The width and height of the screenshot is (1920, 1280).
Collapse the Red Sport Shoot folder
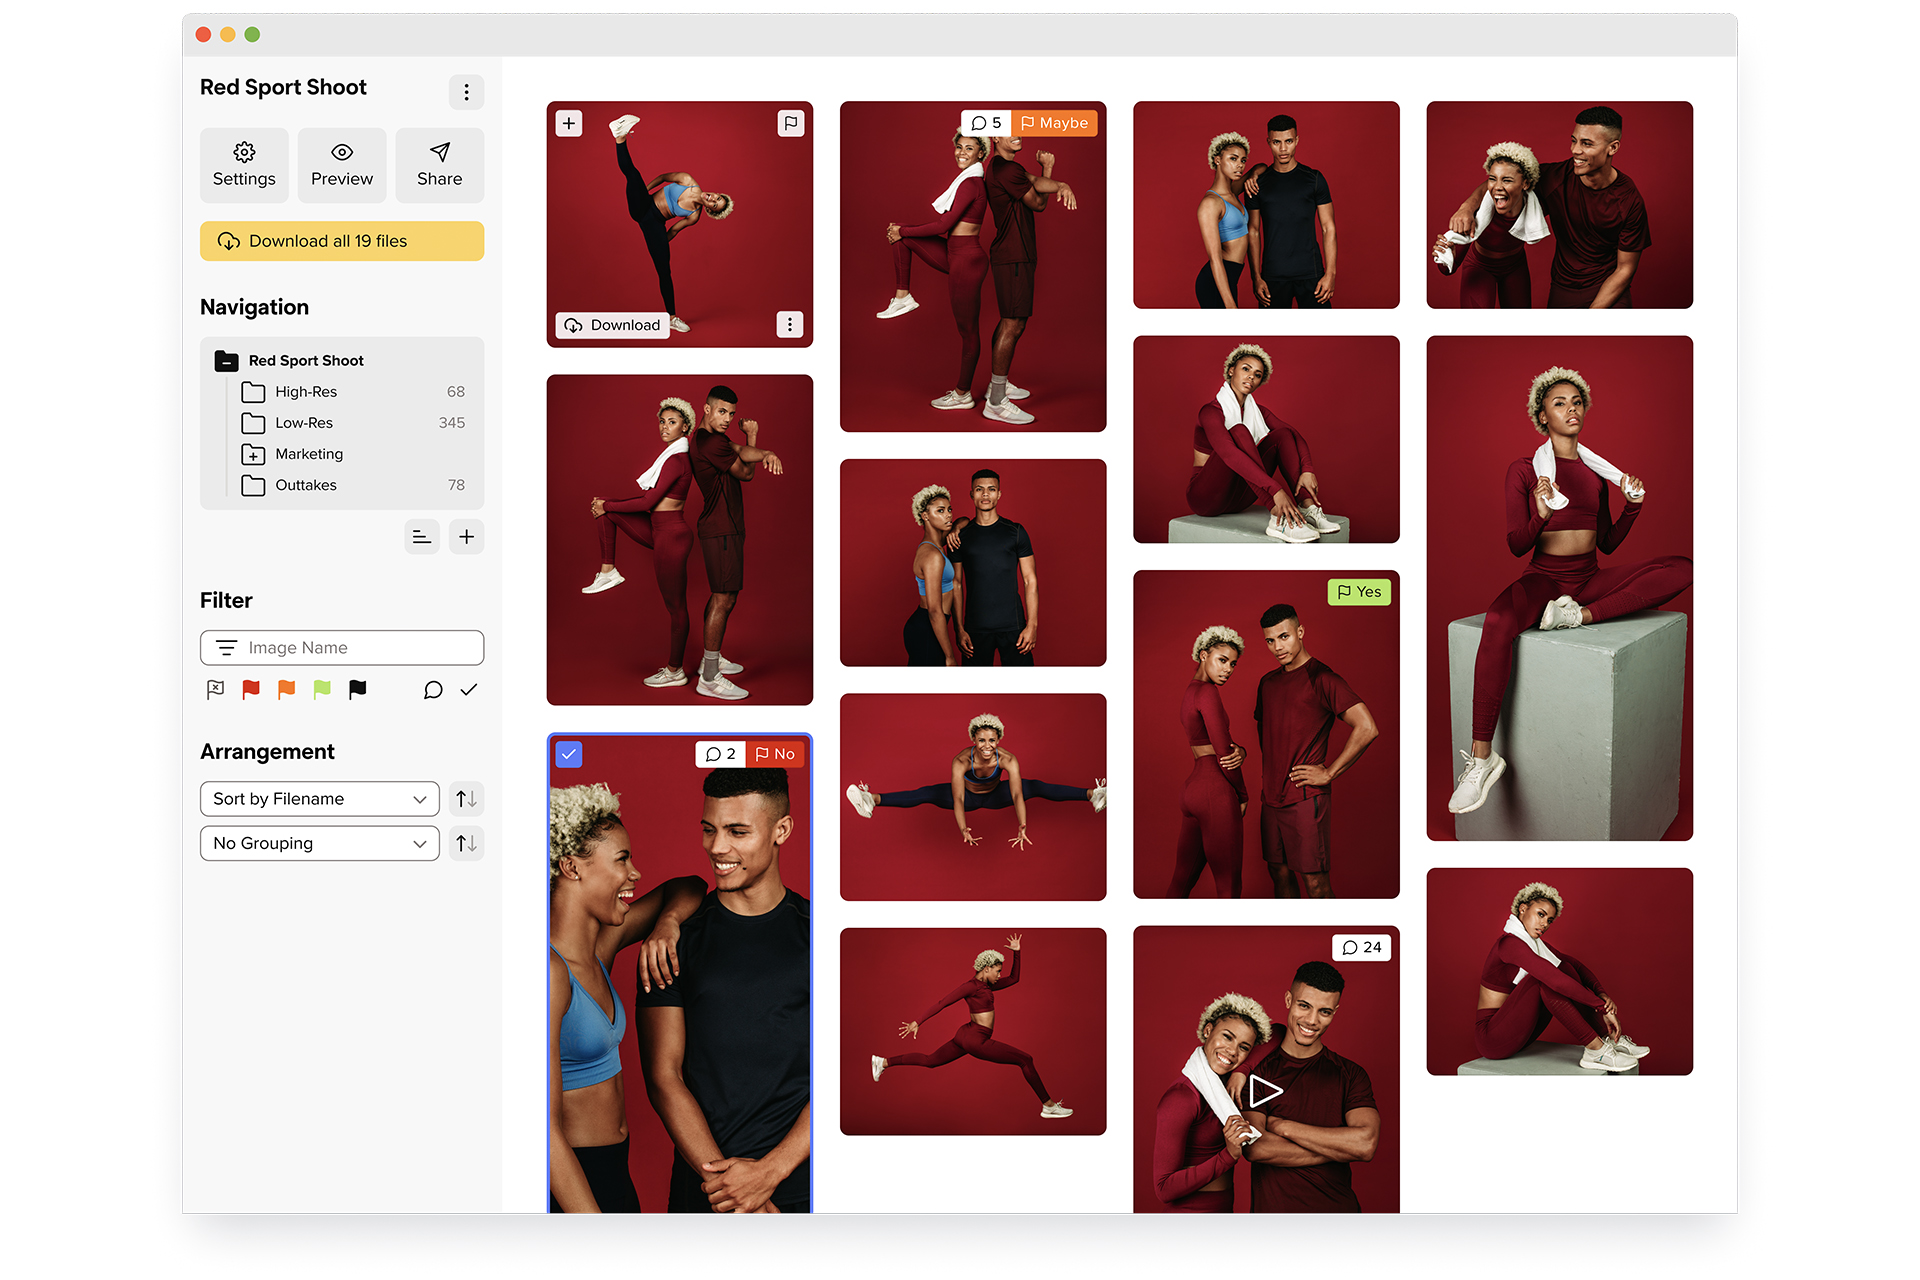[227, 361]
